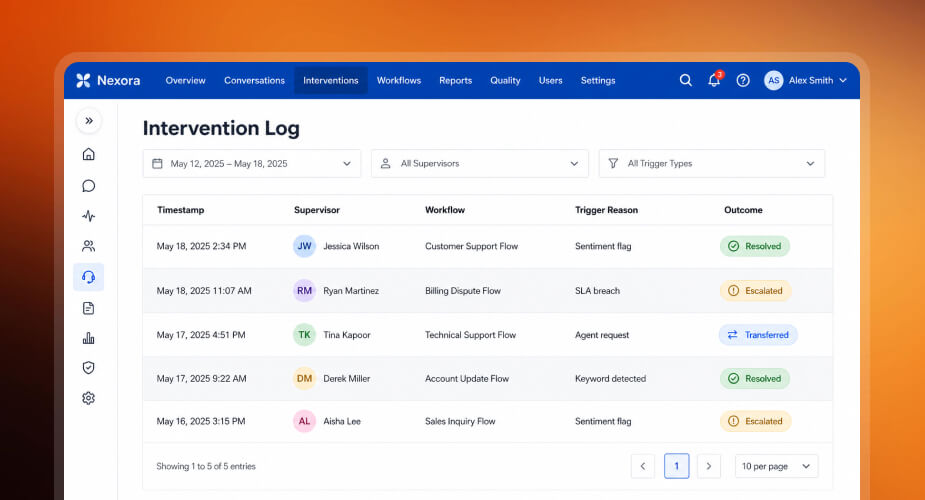Open All Trigger Types dropdown
This screenshot has width=925, height=500.
(x=711, y=163)
